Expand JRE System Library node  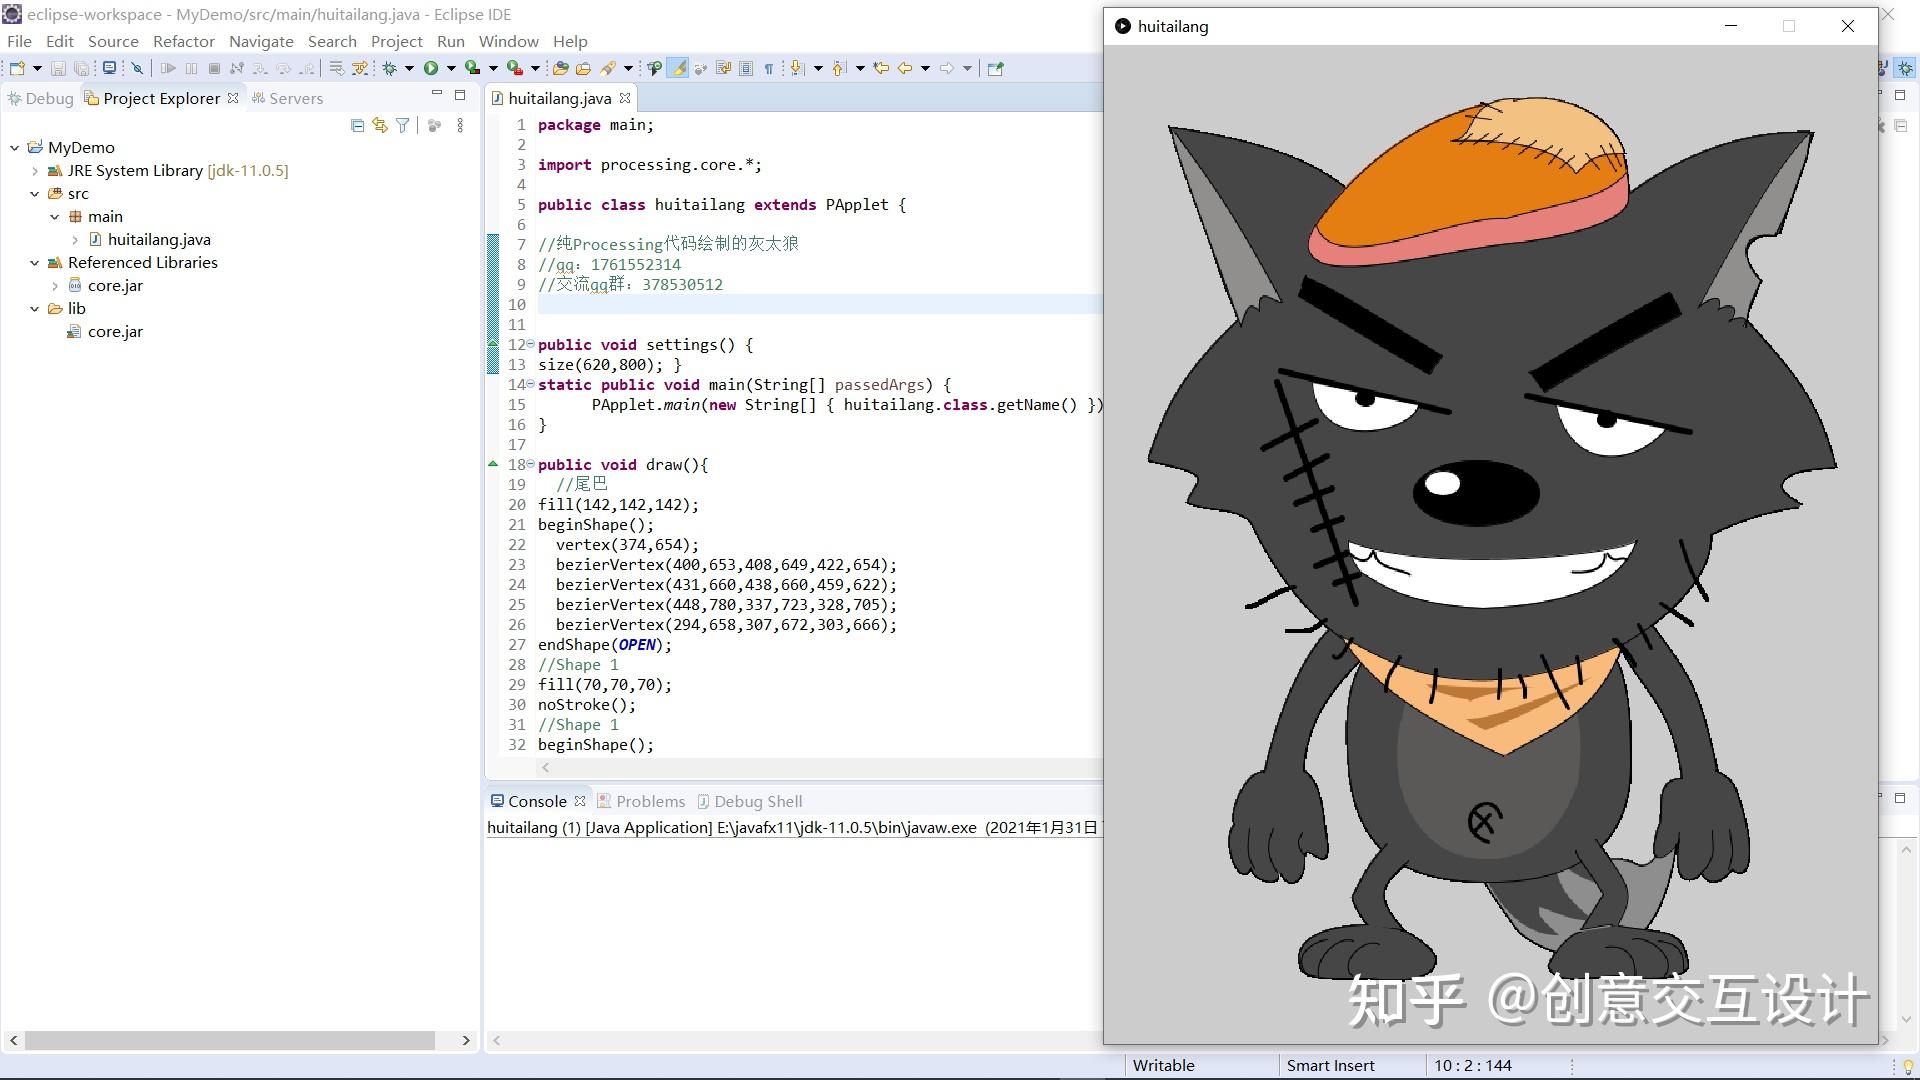pyautogui.click(x=35, y=170)
